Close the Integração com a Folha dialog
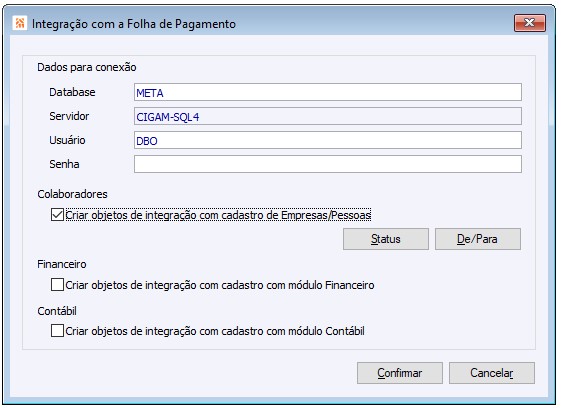The height and width of the screenshot is (408, 562). pos(530,23)
